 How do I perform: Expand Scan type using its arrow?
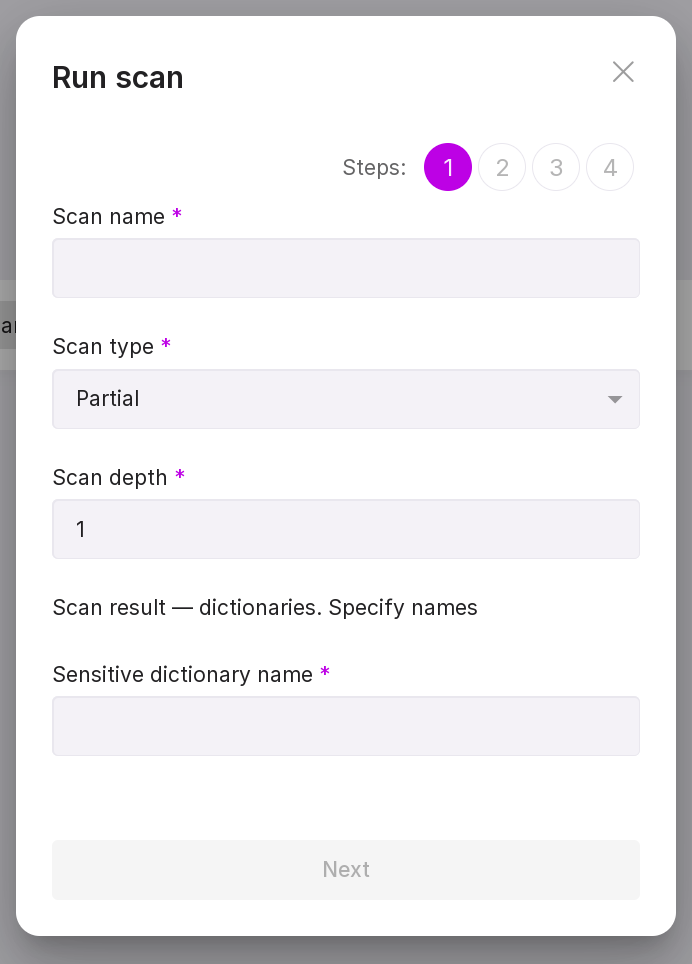point(615,400)
